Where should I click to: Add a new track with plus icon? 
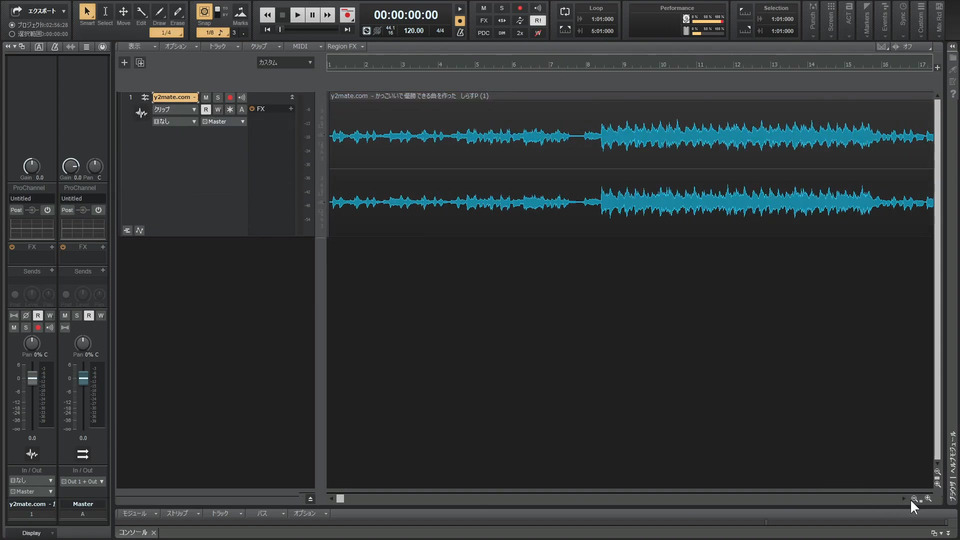tap(124, 62)
